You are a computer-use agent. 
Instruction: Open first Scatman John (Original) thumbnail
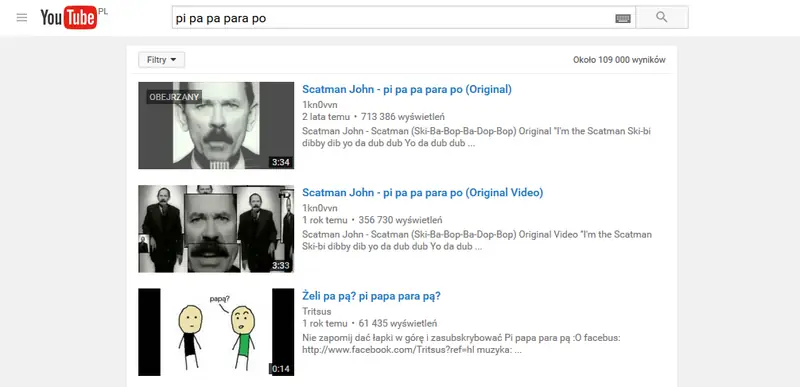point(216,125)
